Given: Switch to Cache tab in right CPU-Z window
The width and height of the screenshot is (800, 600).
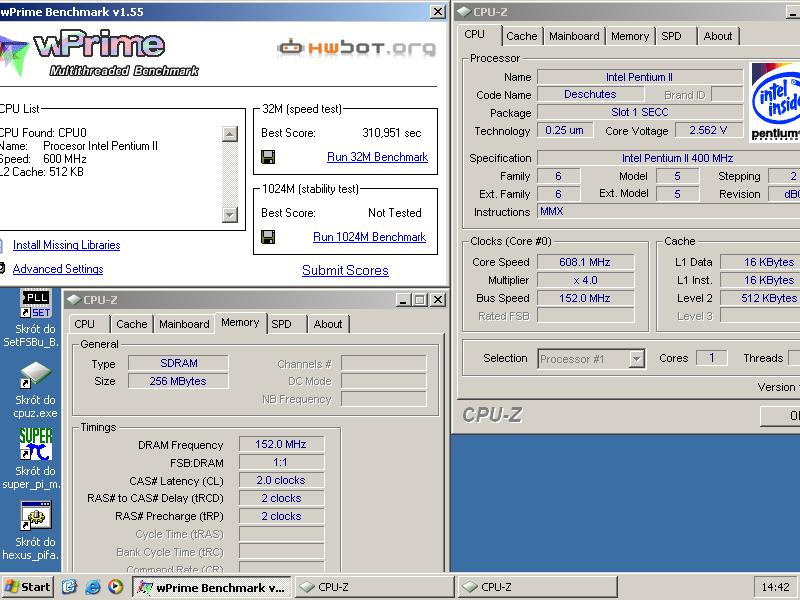Looking at the screenshot, I should (521, 36).
